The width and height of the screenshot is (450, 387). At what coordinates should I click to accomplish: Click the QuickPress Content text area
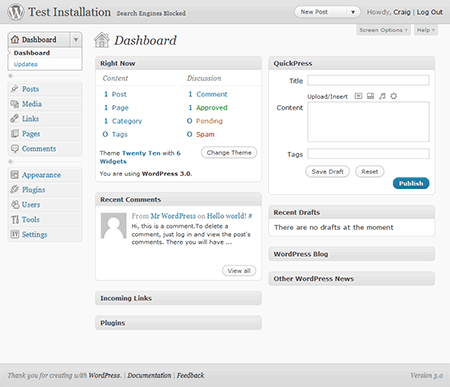click(x=368, y=122)
